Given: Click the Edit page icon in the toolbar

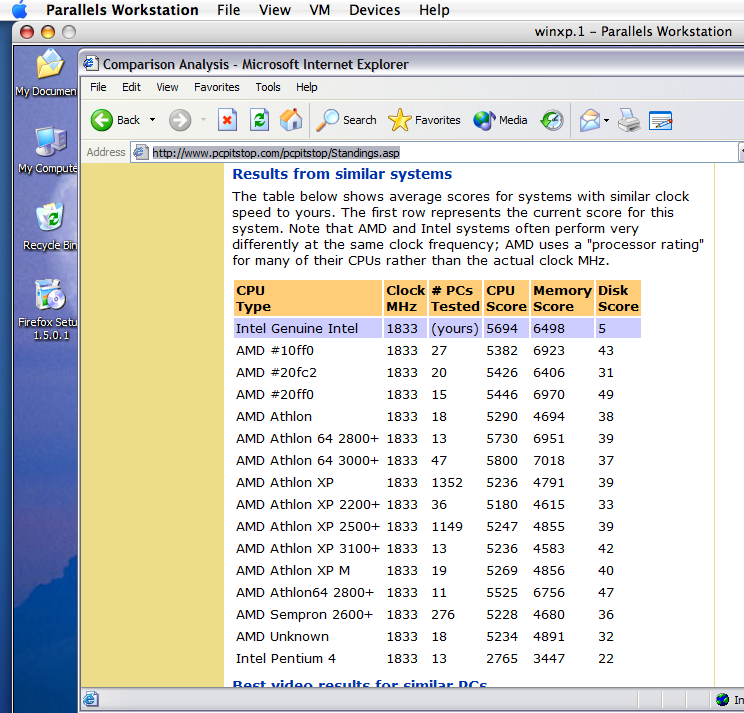Looking at the screenshot, I should (x=660, y=121).
